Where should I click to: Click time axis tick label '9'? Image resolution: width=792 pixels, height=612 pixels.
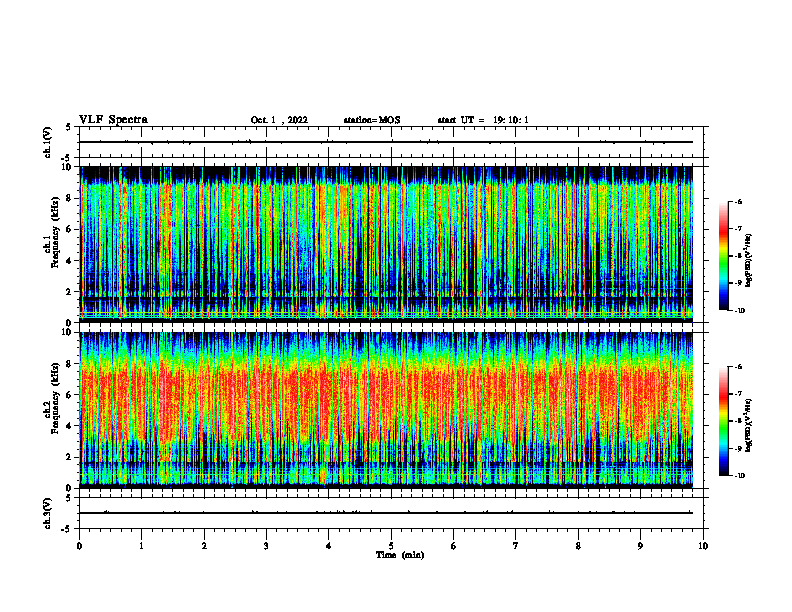[640, 546]
